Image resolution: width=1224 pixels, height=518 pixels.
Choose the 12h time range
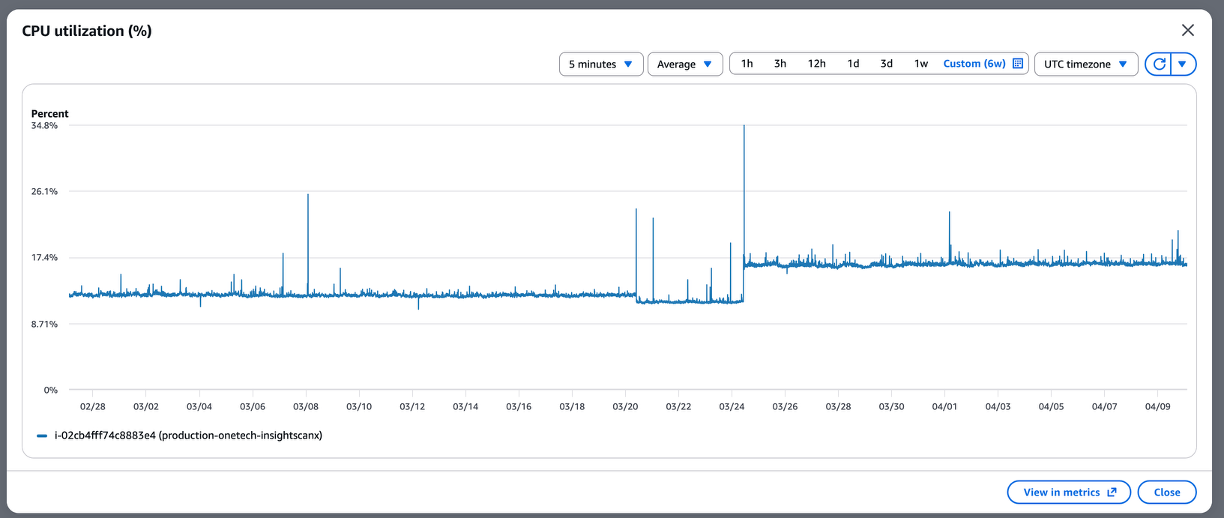[816, 64]
